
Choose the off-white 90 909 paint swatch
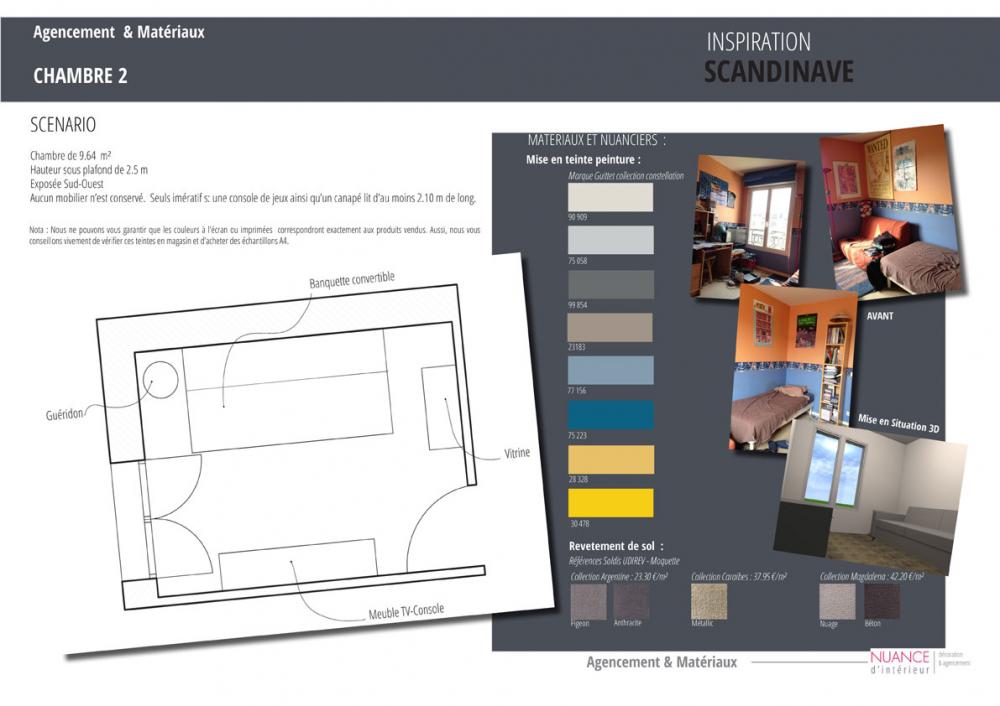(610, 197)
